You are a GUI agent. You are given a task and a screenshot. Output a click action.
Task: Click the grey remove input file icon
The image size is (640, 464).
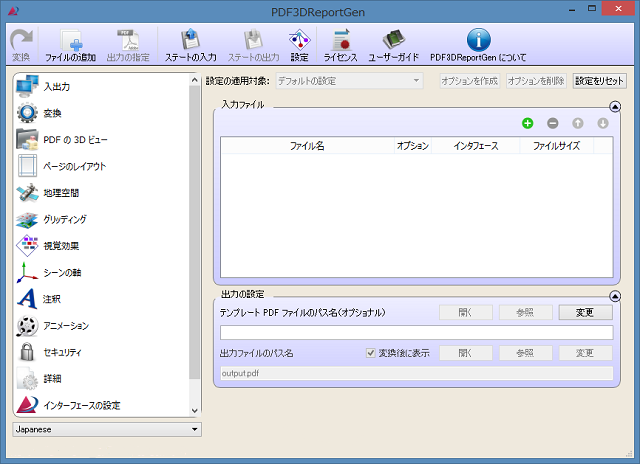(x=553, y=123)
